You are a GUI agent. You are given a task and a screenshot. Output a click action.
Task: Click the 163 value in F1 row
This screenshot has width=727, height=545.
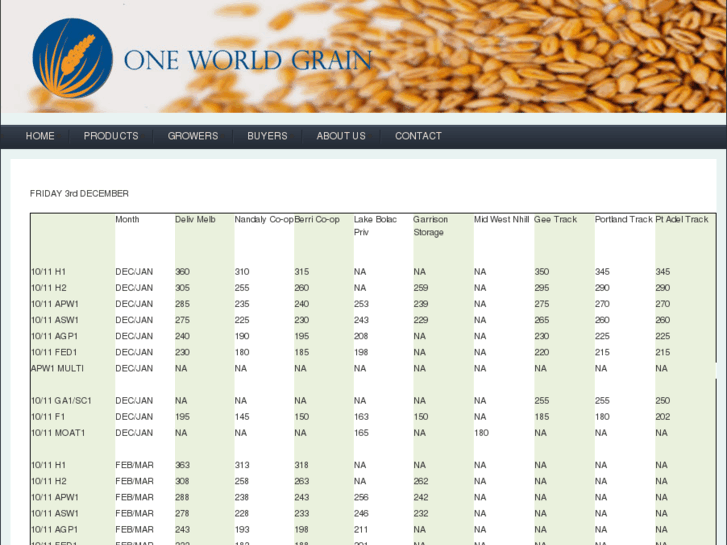click(361, 417)
